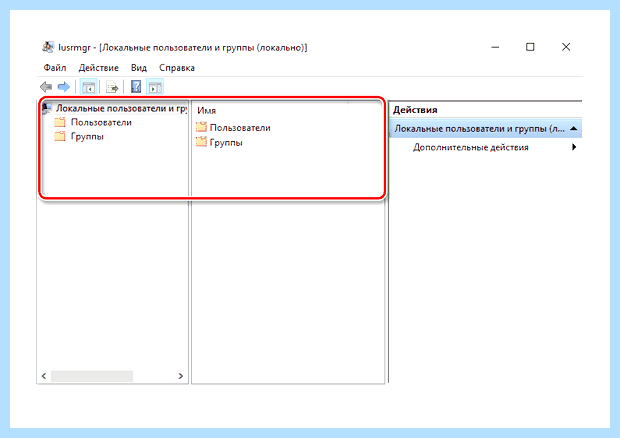Click the Имя column header
The height and width of the screenshot is (438, 620).
(x=206, y=111)
